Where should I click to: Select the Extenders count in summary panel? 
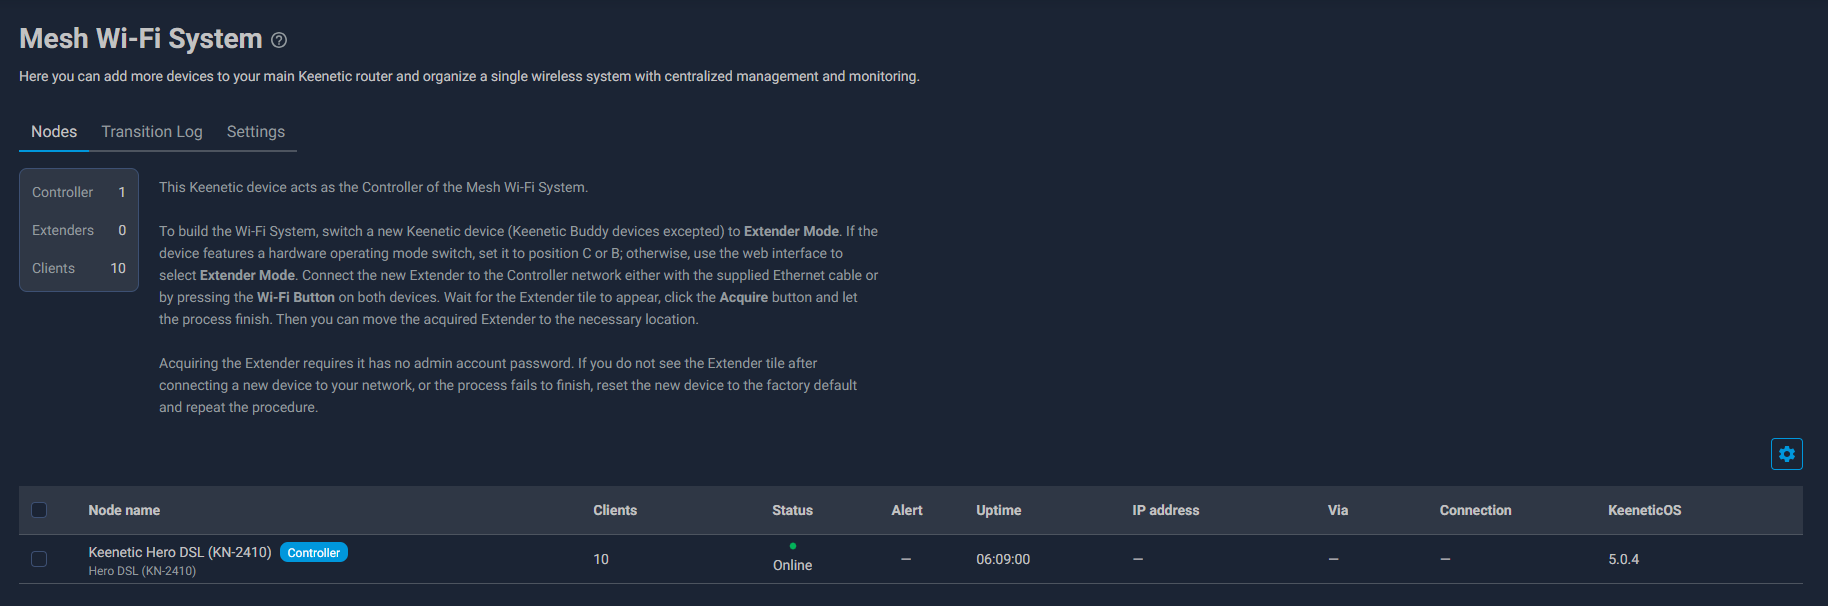point(79,230)
